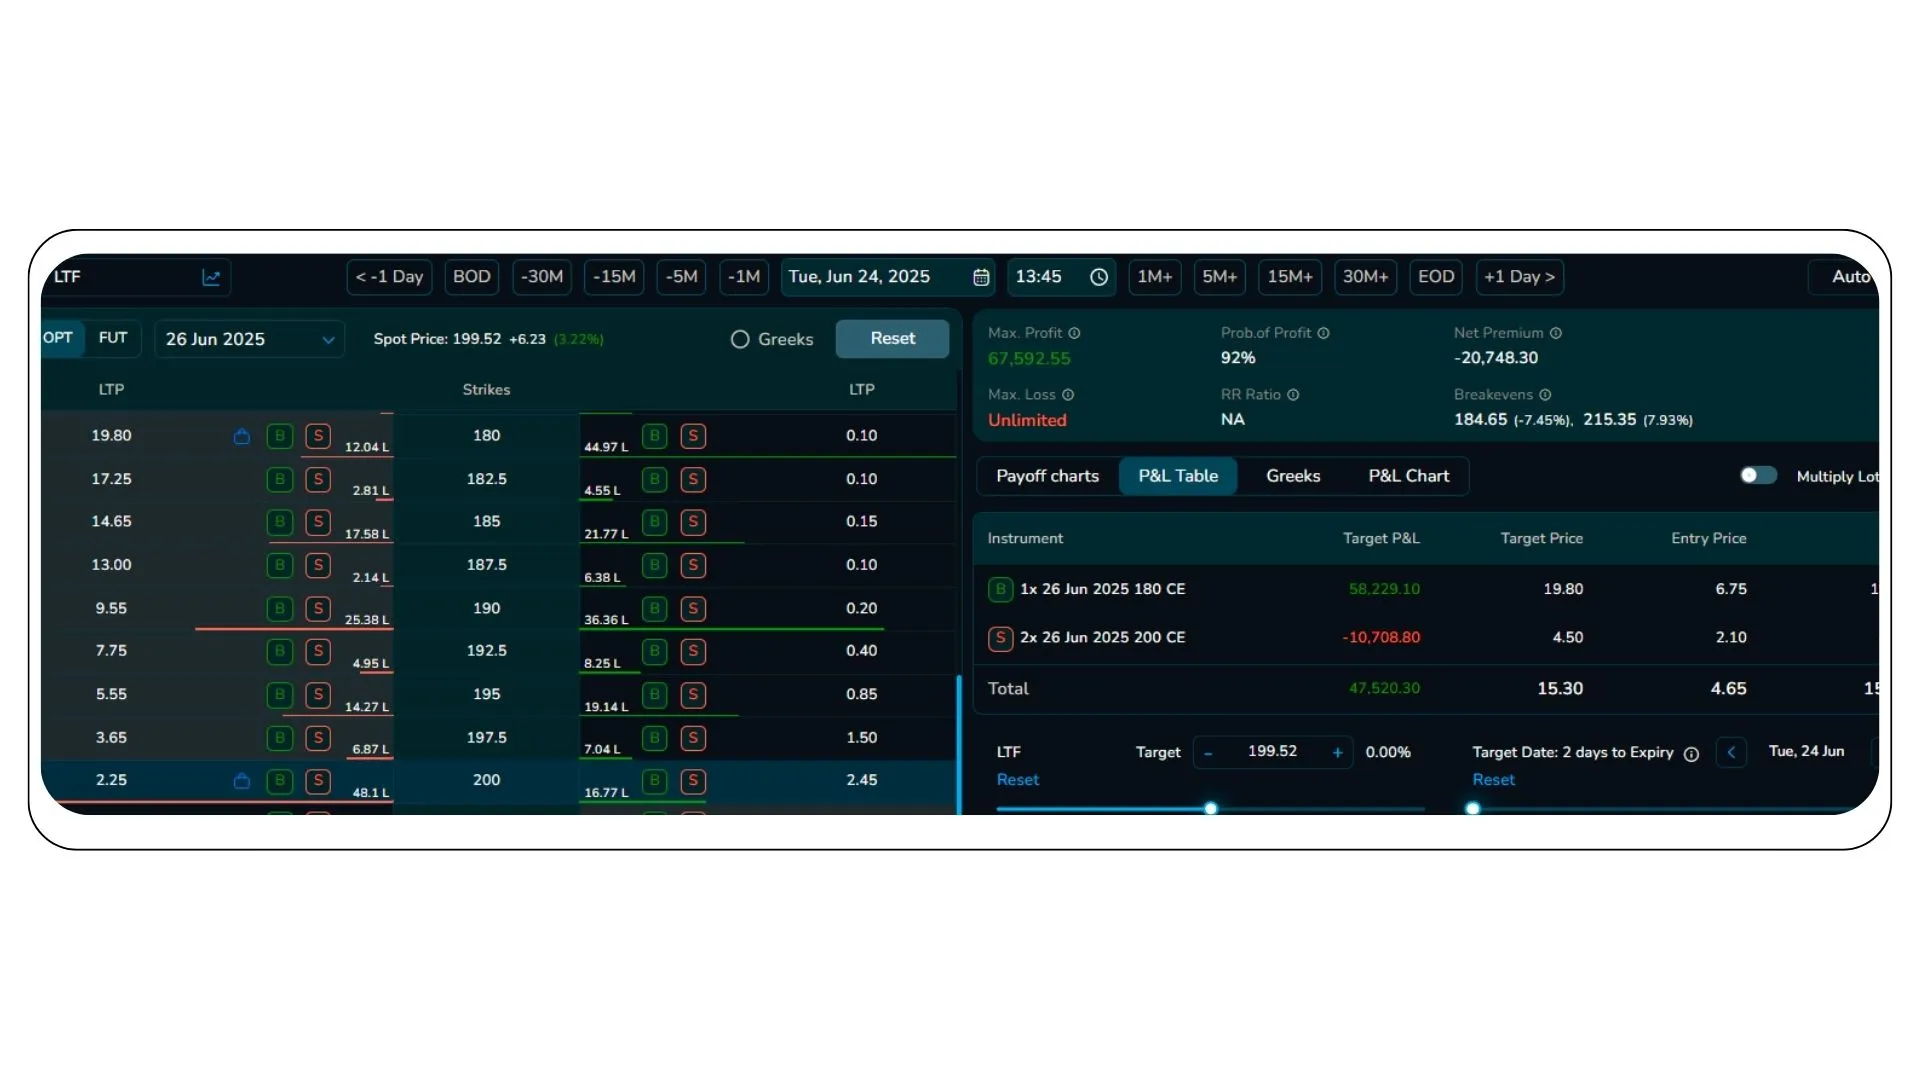Click the basket icon on the 19.80 LTP row
Viewport: 1920px width, 1080px height.
241,436
